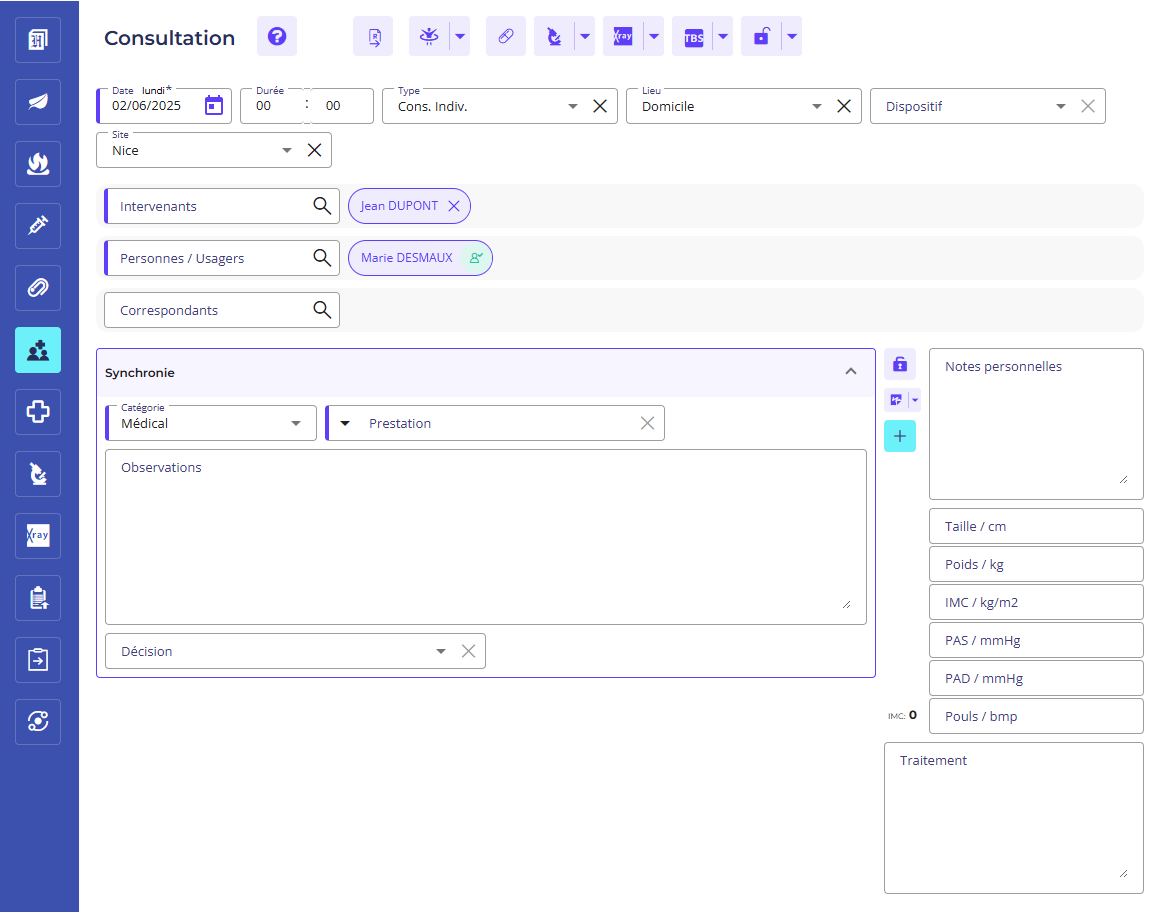Open the highlighted consultation people sidebar icon
This screenshot has height=912, width=1154.
click(x=38, y=350)
